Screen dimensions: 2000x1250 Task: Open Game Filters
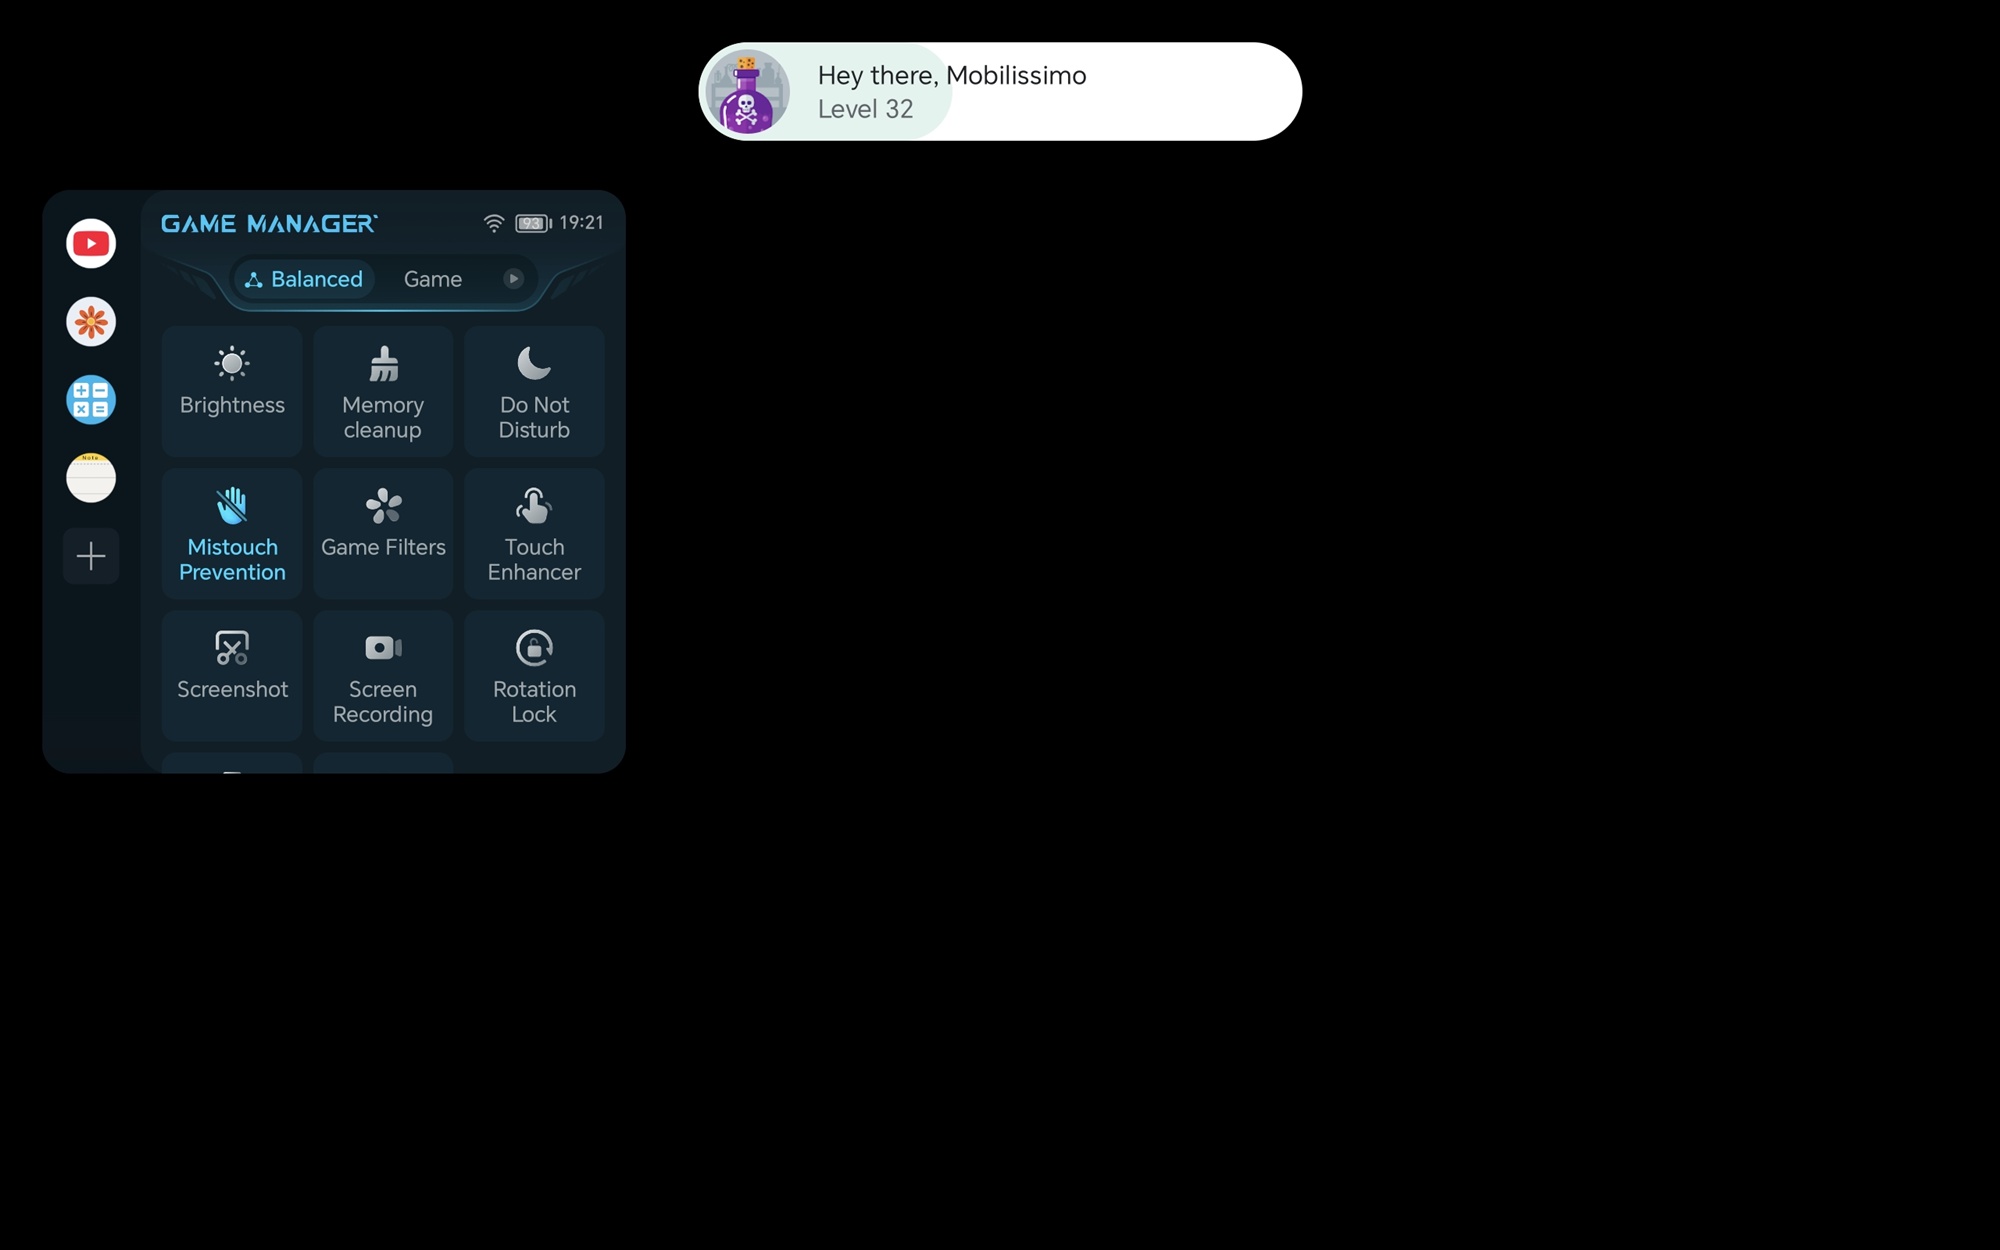point(383,533)
